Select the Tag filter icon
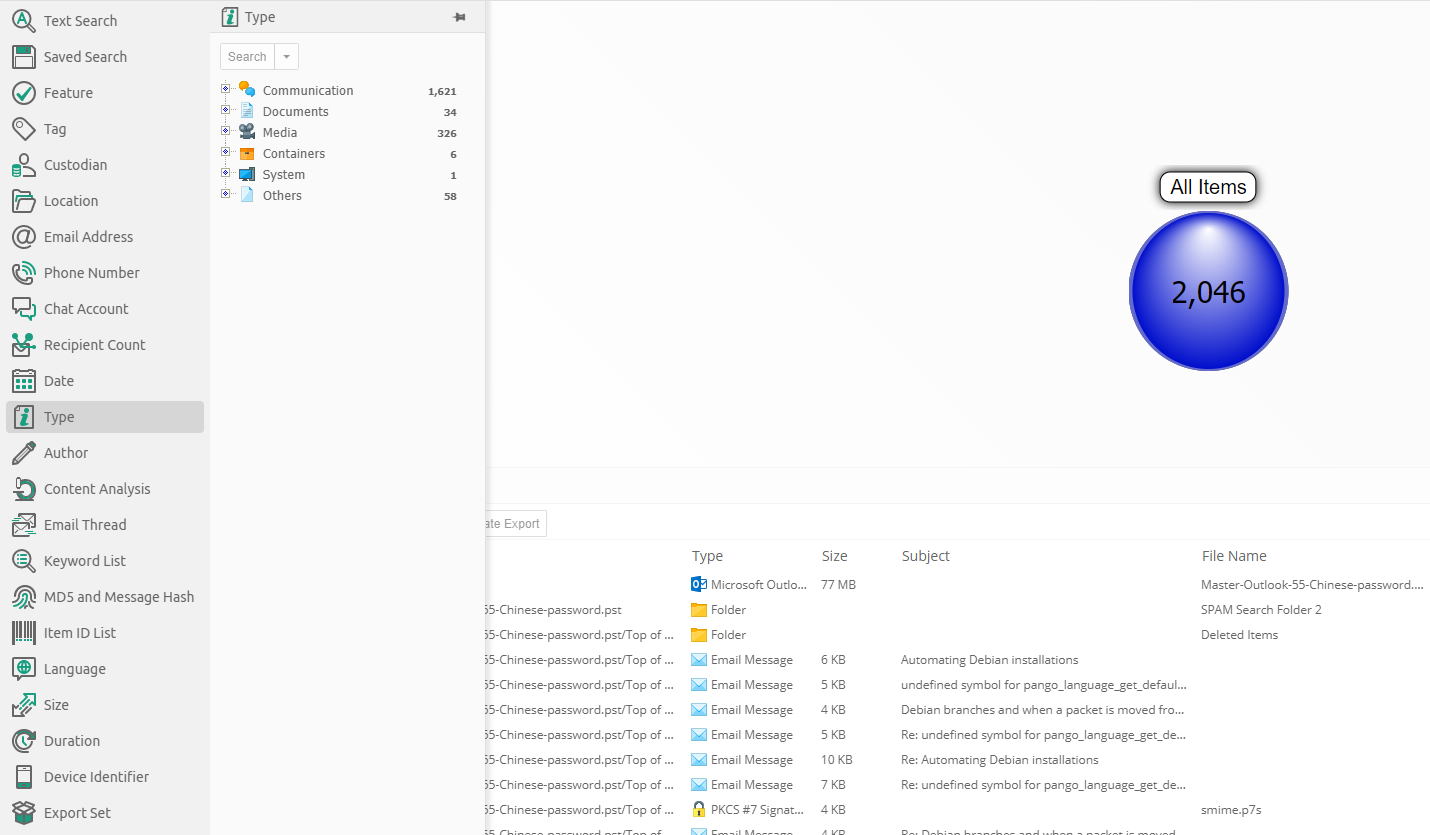Viewport: 1430px width, 835px height. [x=24, y=129]
